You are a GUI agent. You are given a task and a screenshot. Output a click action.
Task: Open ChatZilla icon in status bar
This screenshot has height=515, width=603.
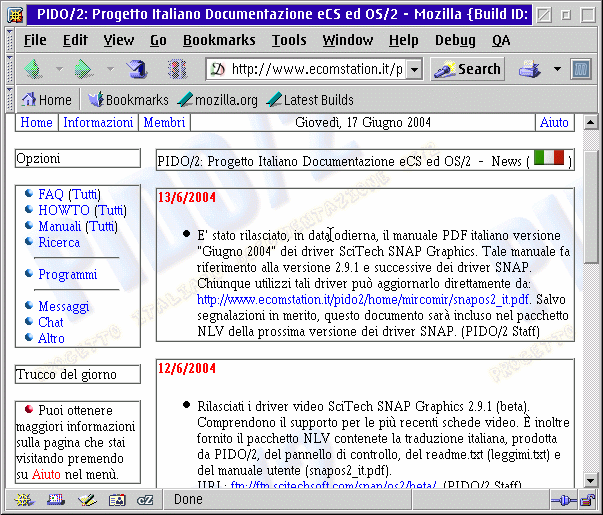[145, 500]
